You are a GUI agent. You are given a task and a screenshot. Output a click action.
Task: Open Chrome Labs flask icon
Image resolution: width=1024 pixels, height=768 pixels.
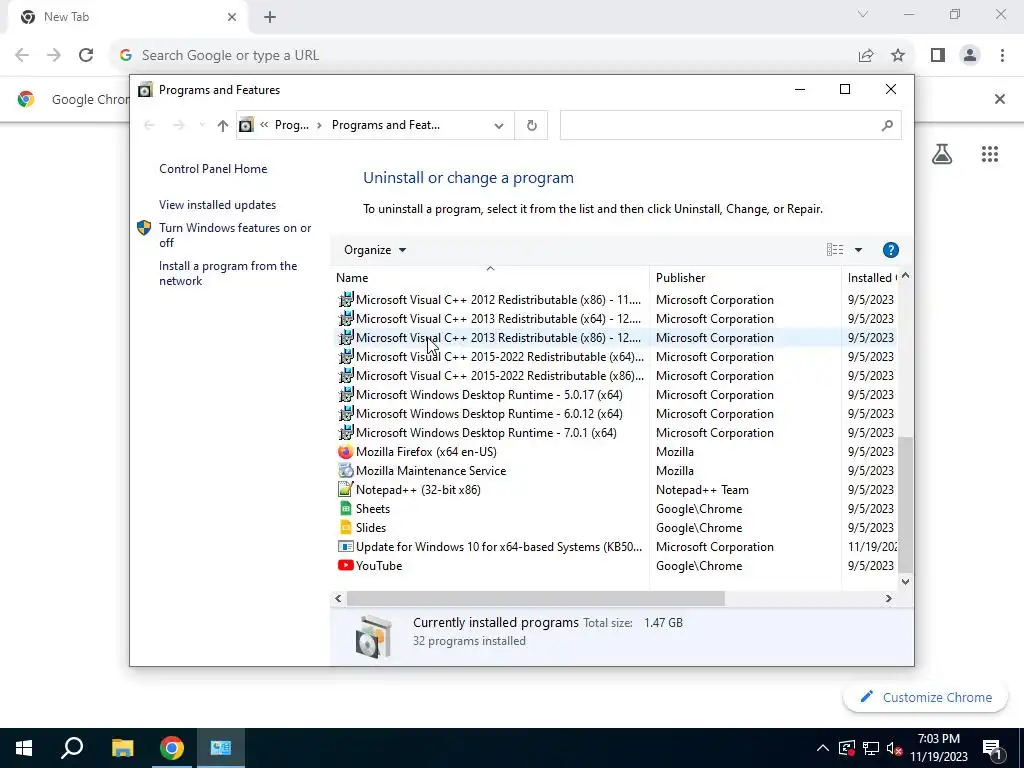(x=942, y=154)
